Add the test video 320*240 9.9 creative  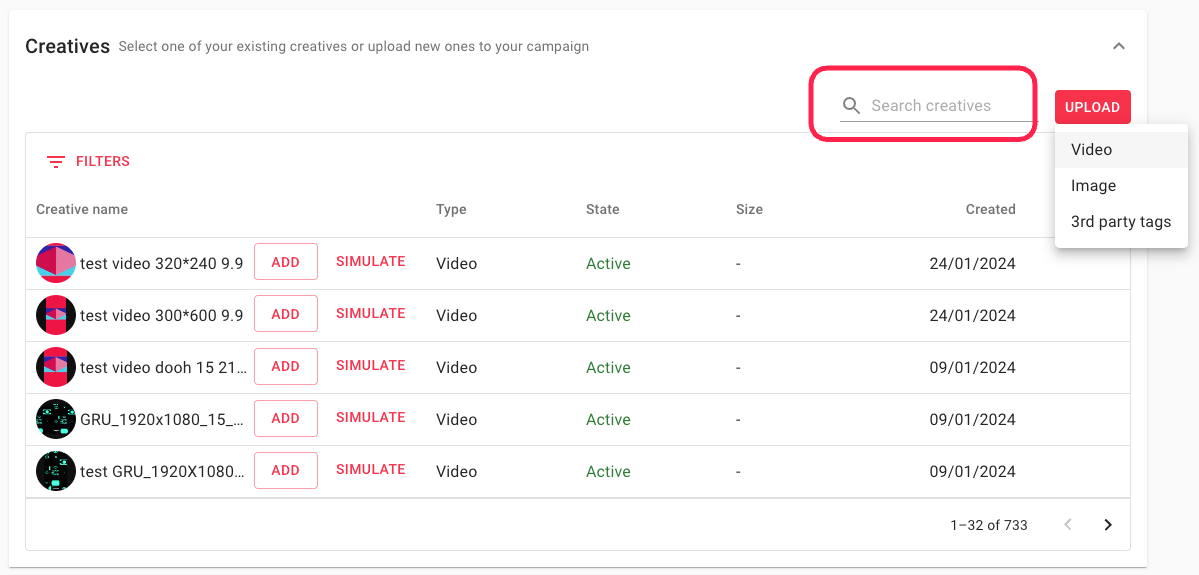pos(285,262)
